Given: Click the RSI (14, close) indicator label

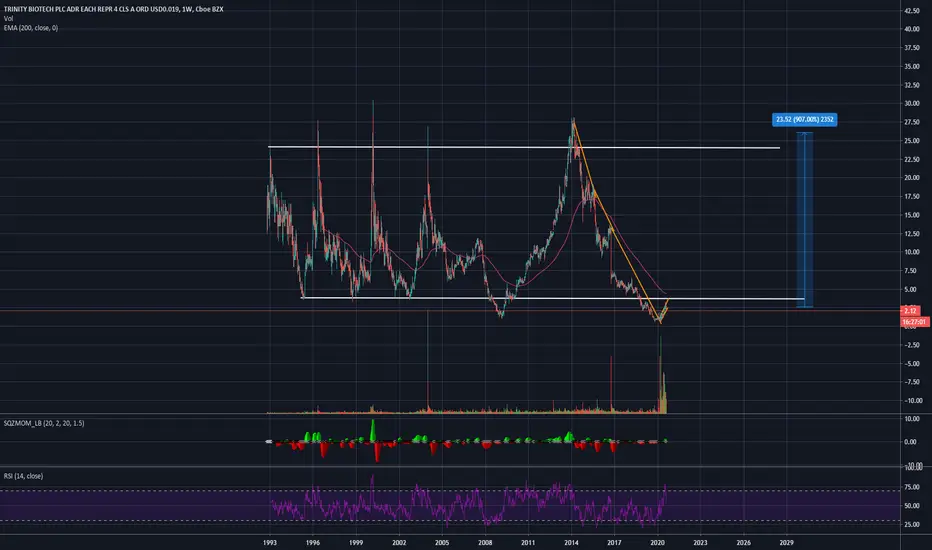Looking at the screenshot, I should 23,476.
